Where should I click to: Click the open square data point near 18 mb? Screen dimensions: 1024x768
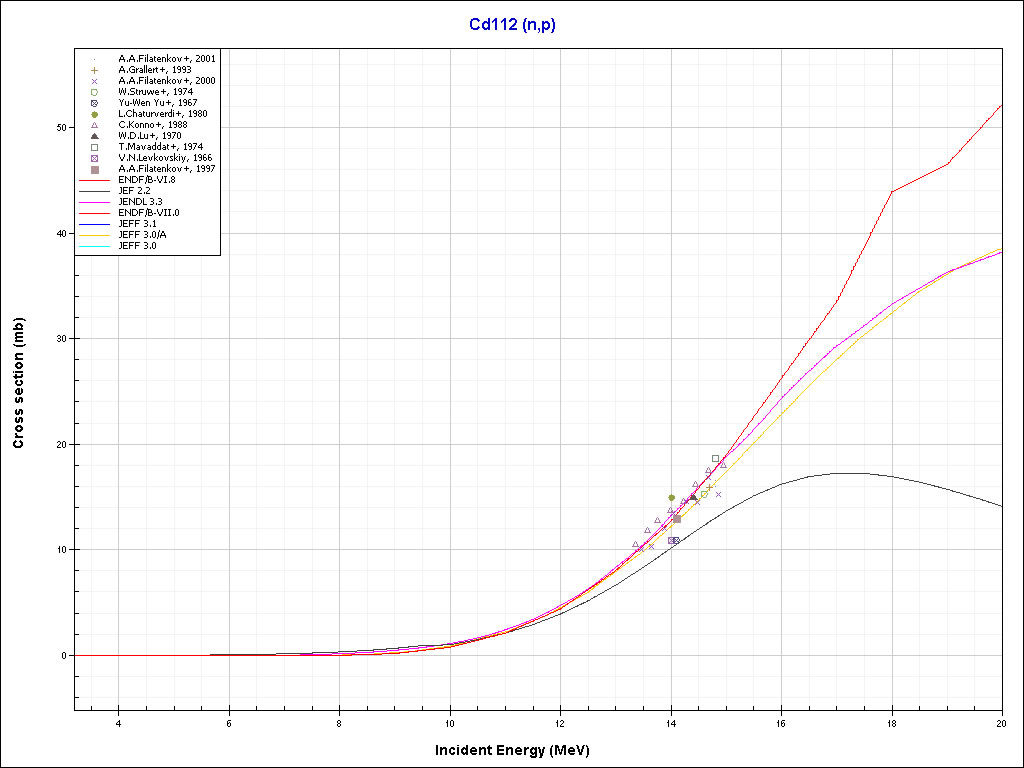point(715,458)
